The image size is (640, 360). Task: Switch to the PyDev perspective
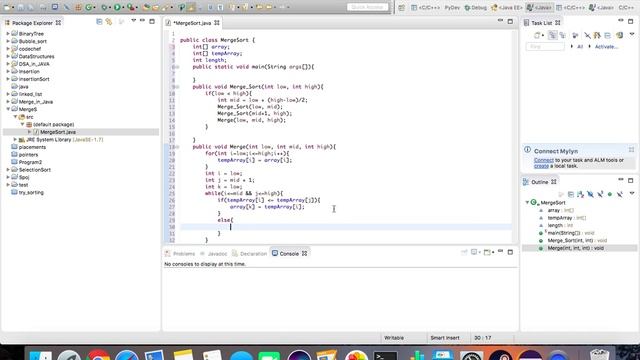tap(452, 7)
